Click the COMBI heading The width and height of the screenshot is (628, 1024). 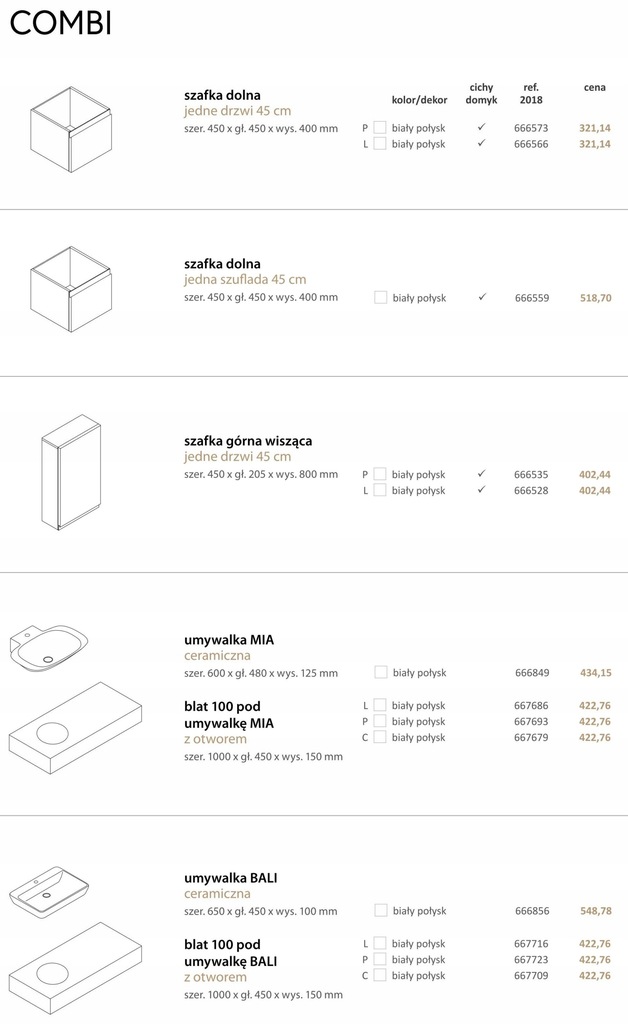61,23
